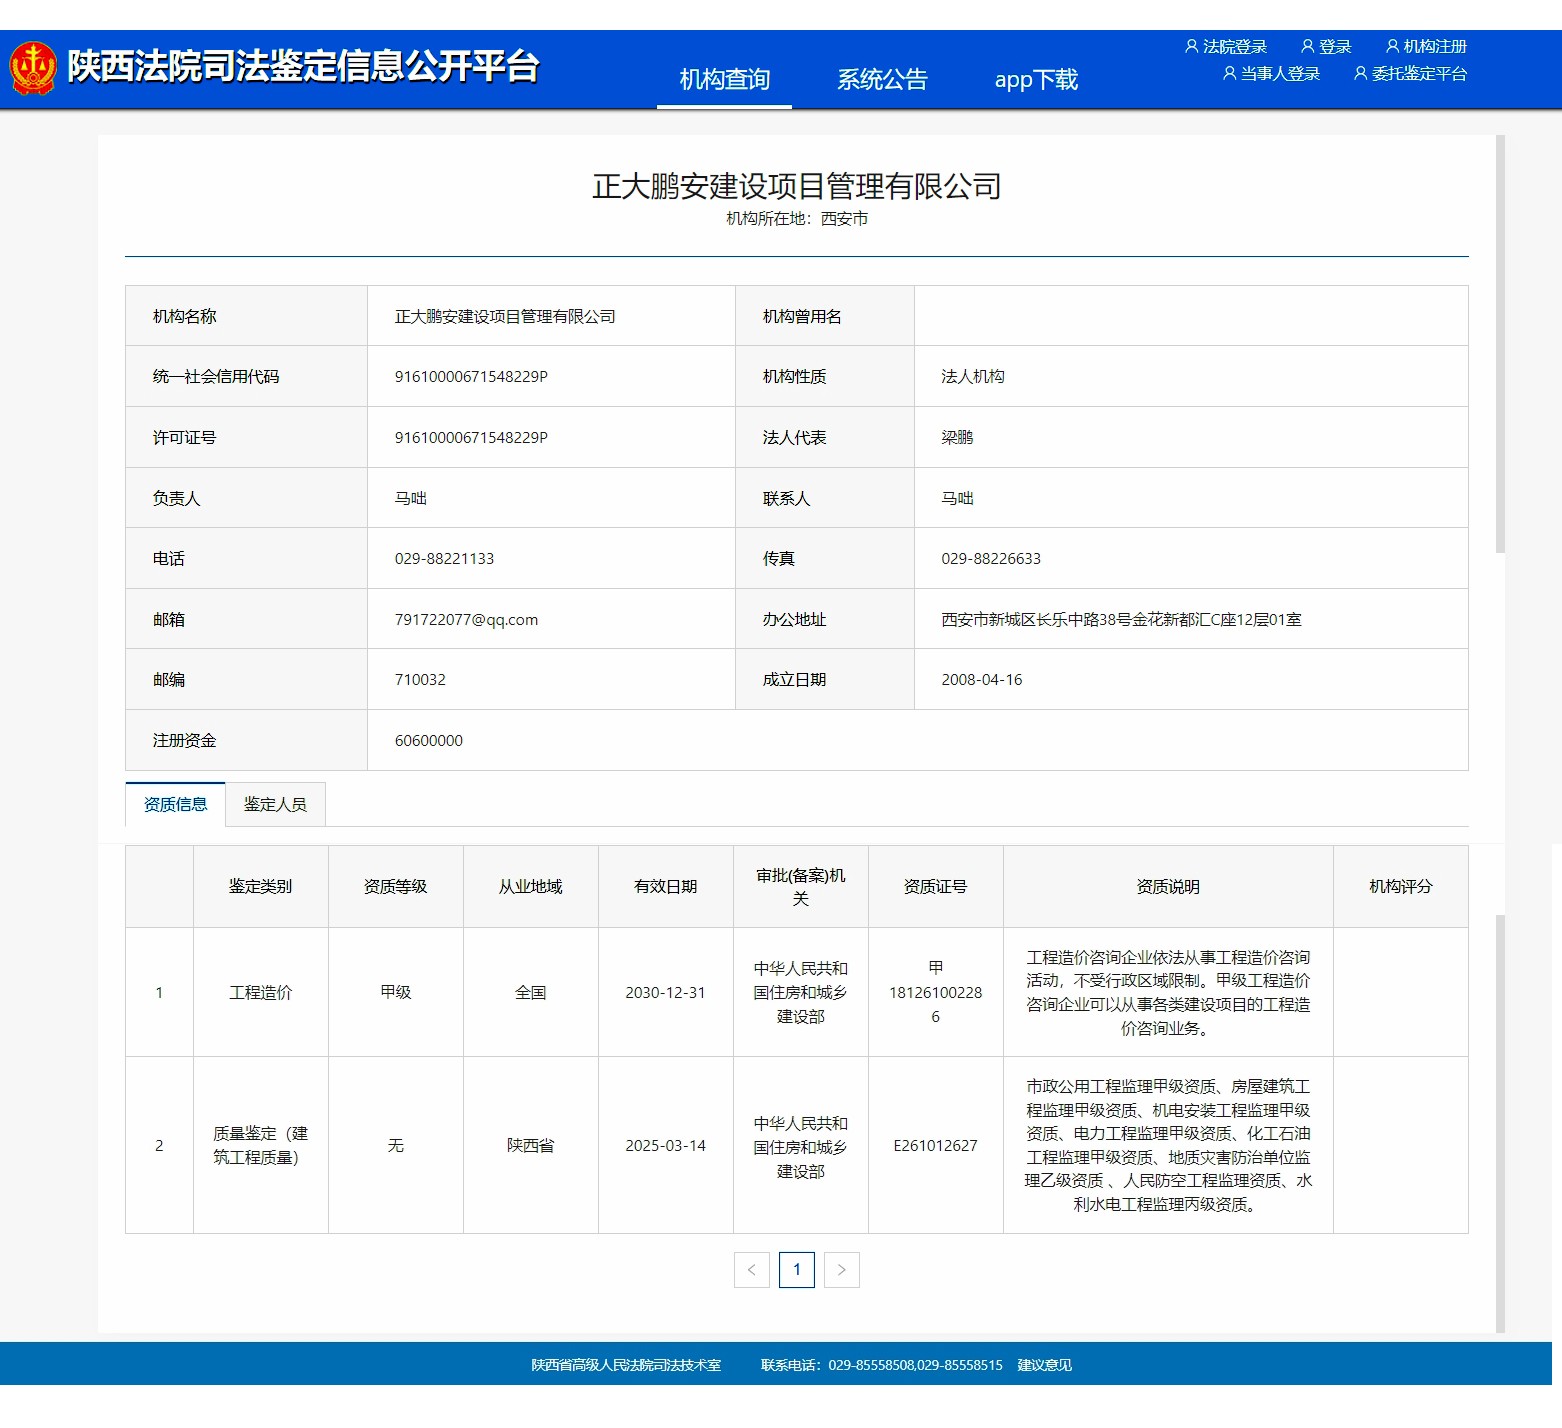
Task: Select the 资质信息 tab
Action: (175, 805)
